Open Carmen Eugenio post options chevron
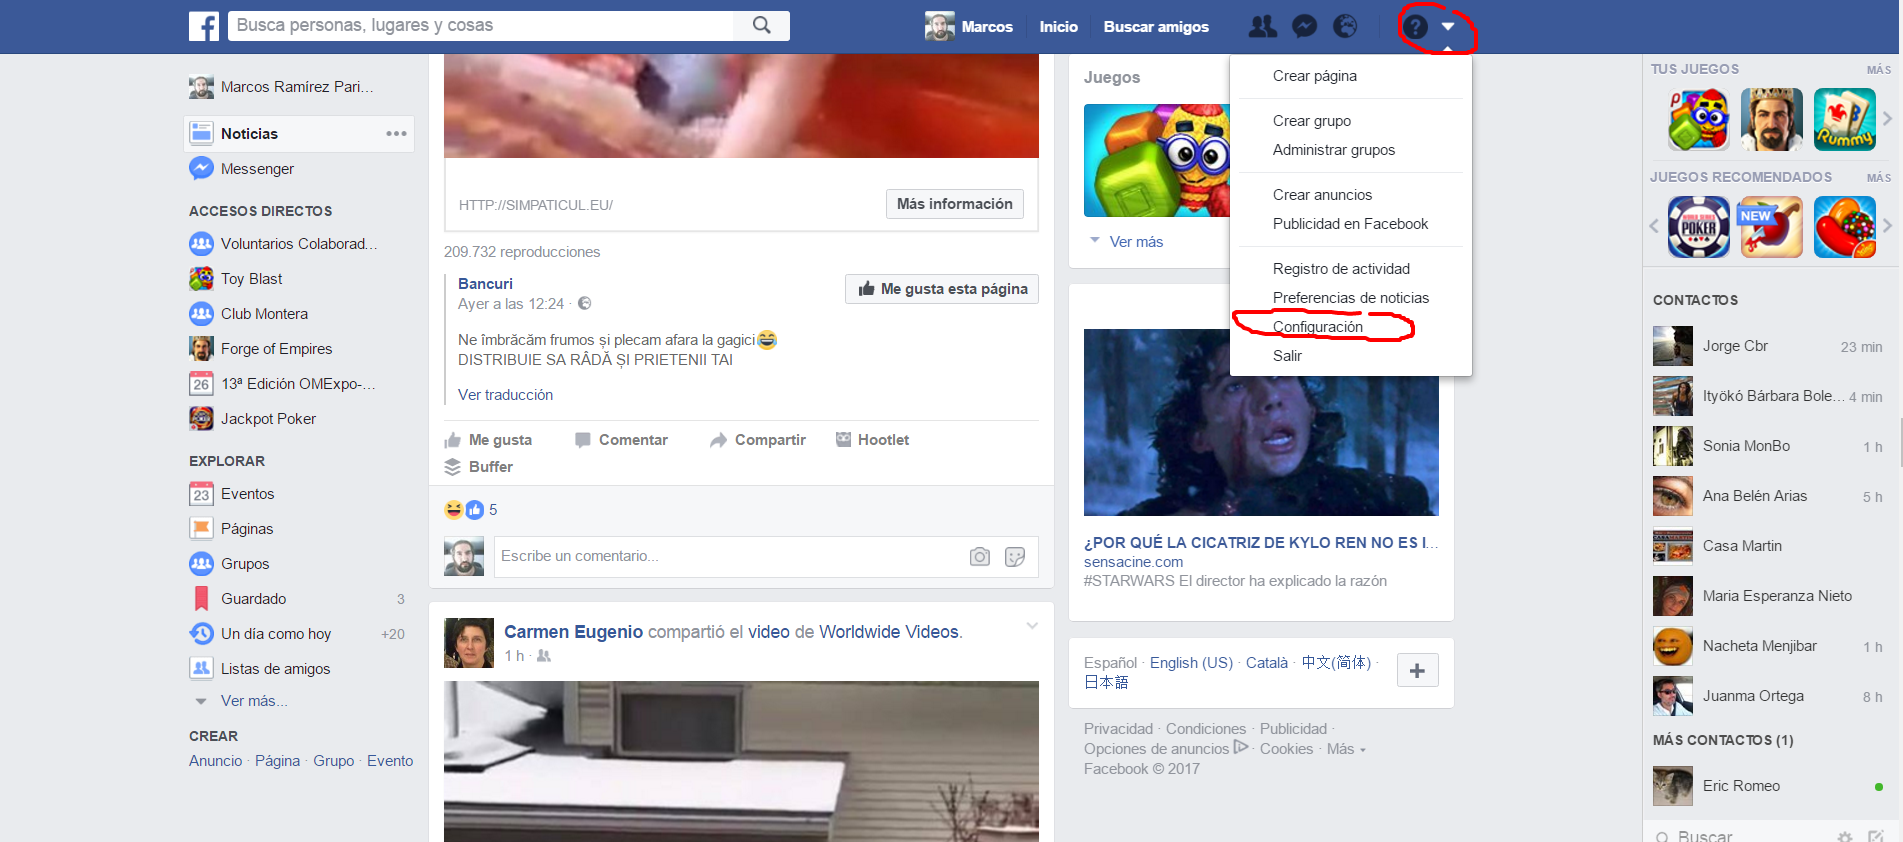This screenshot has width=1903, height=842. click(x=1032, y=626)
